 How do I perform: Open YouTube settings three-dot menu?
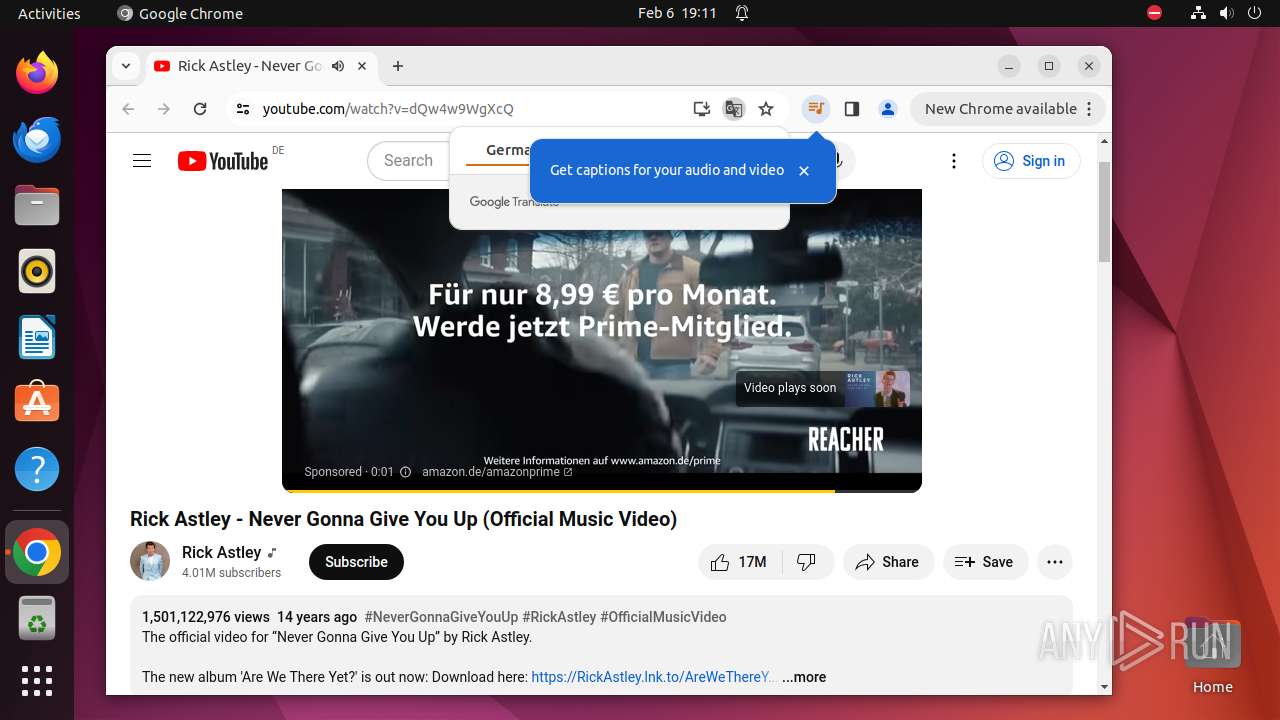point(954,161)
